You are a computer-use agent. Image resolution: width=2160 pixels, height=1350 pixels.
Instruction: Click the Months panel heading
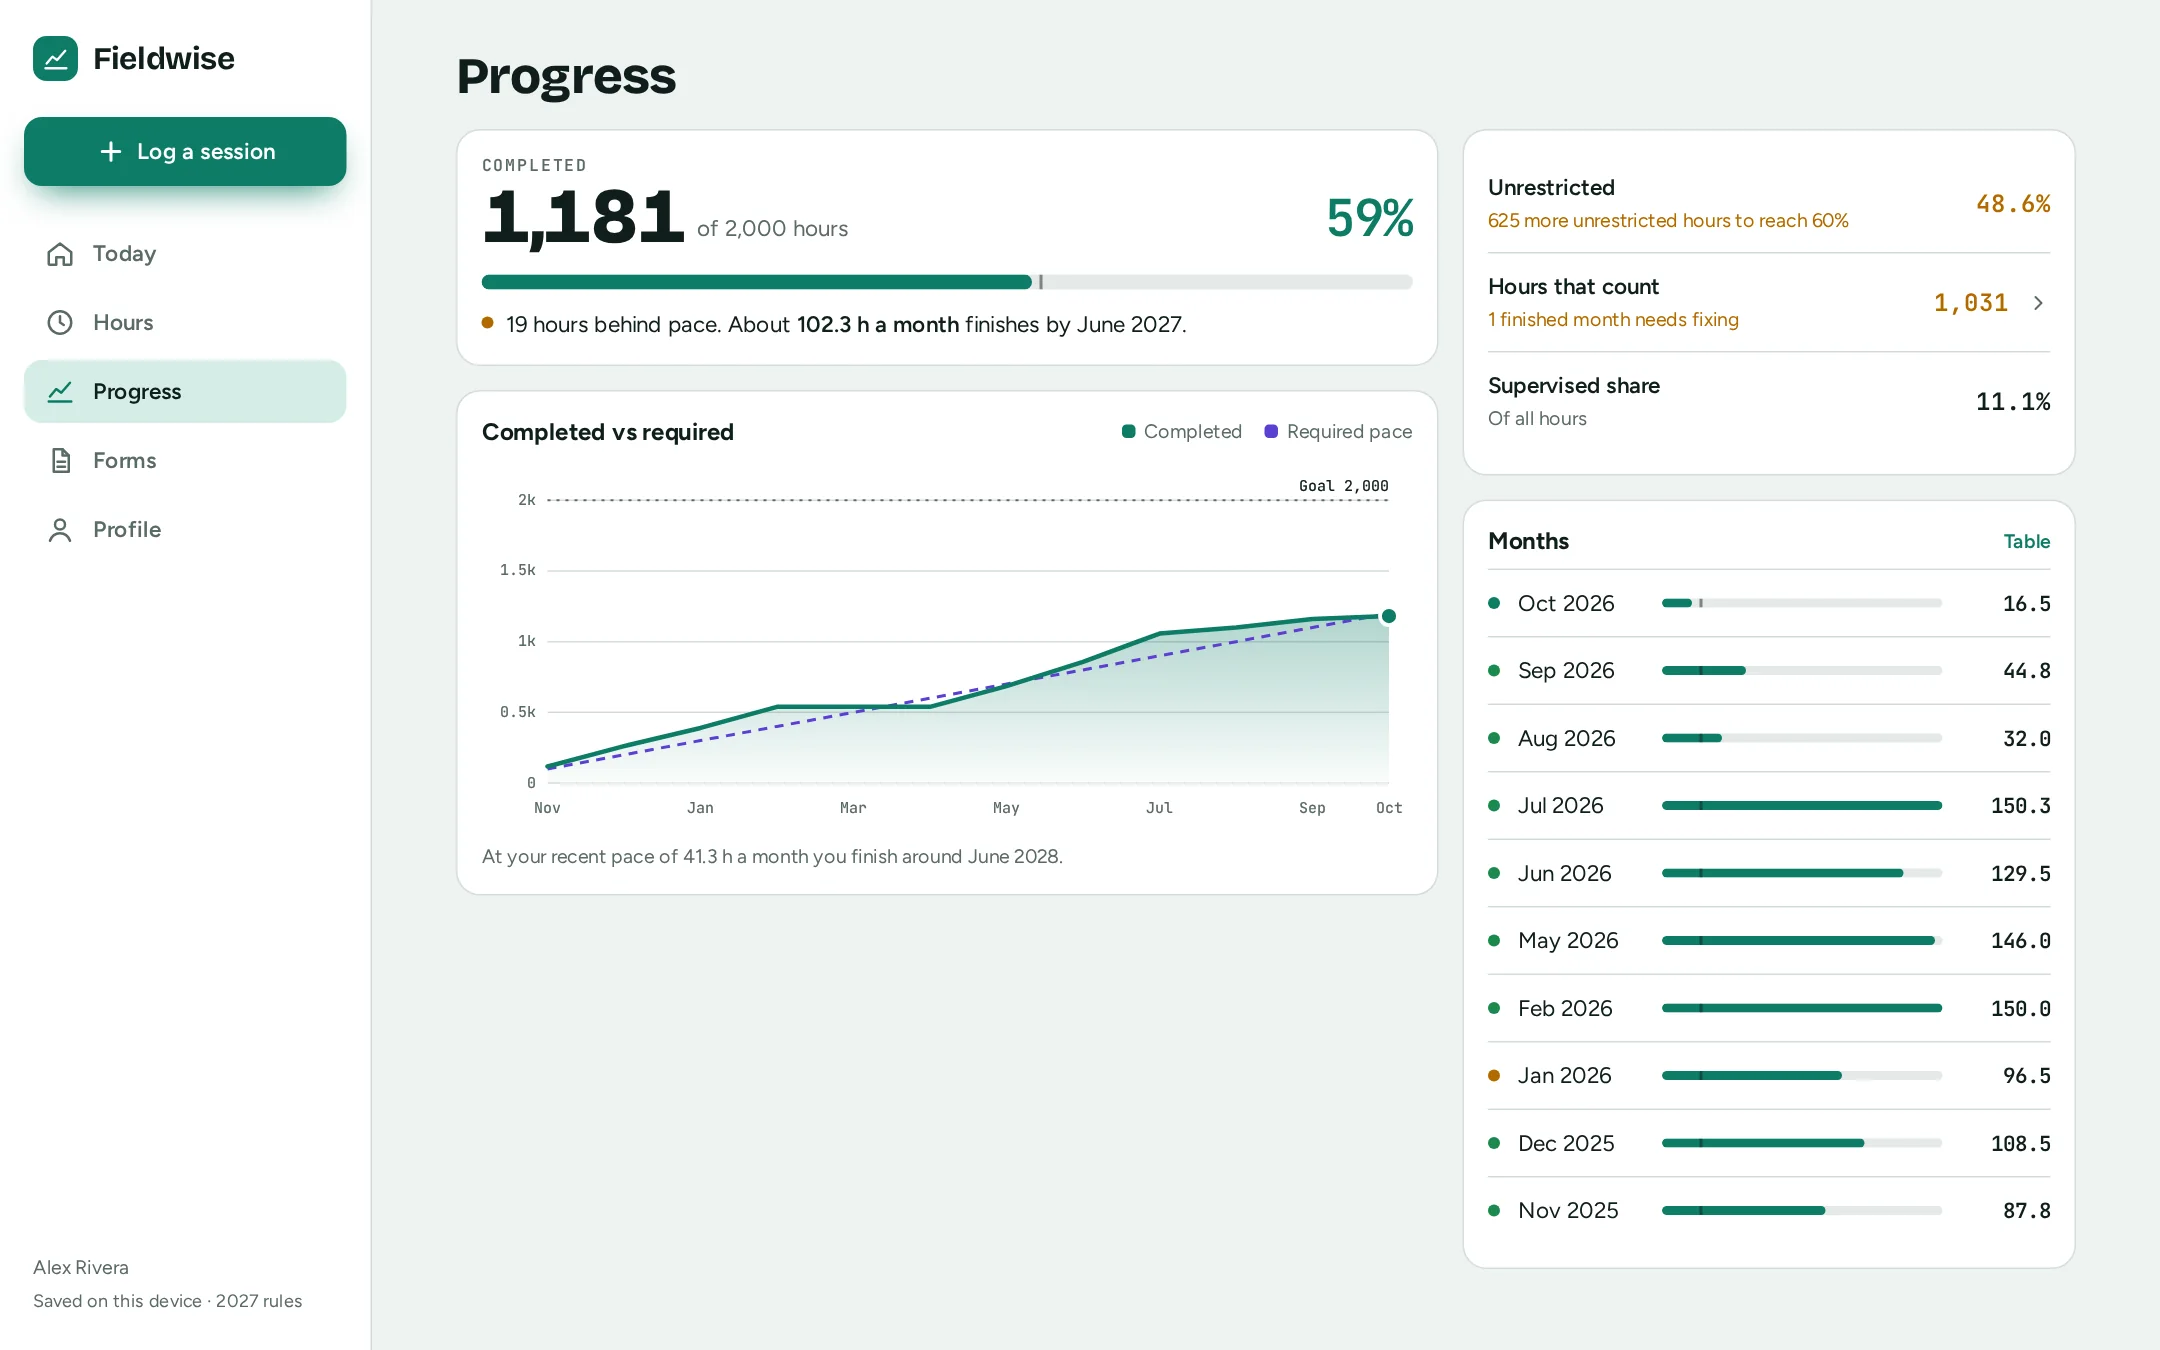click(x=1528, y=542)
